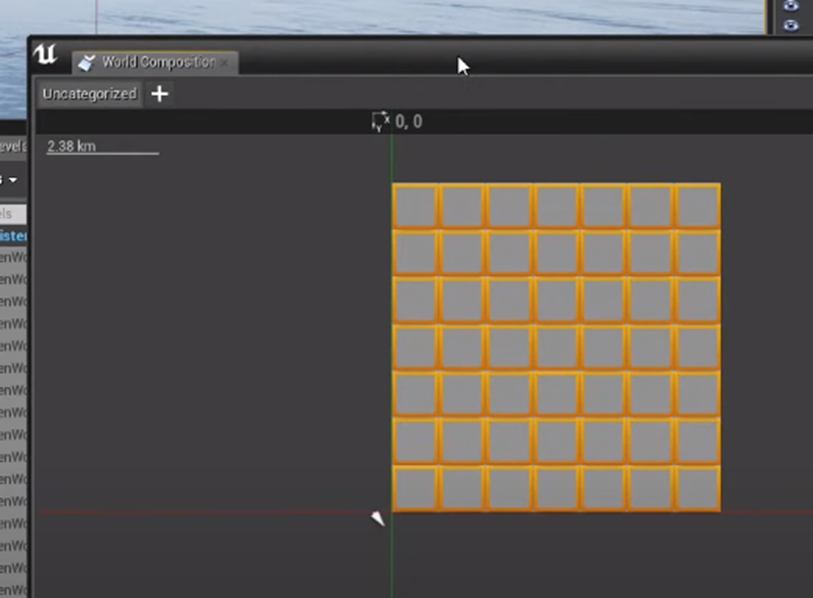Select the Uncategorized layer button
Screen dimensions: 813x598
click(90, 94)
